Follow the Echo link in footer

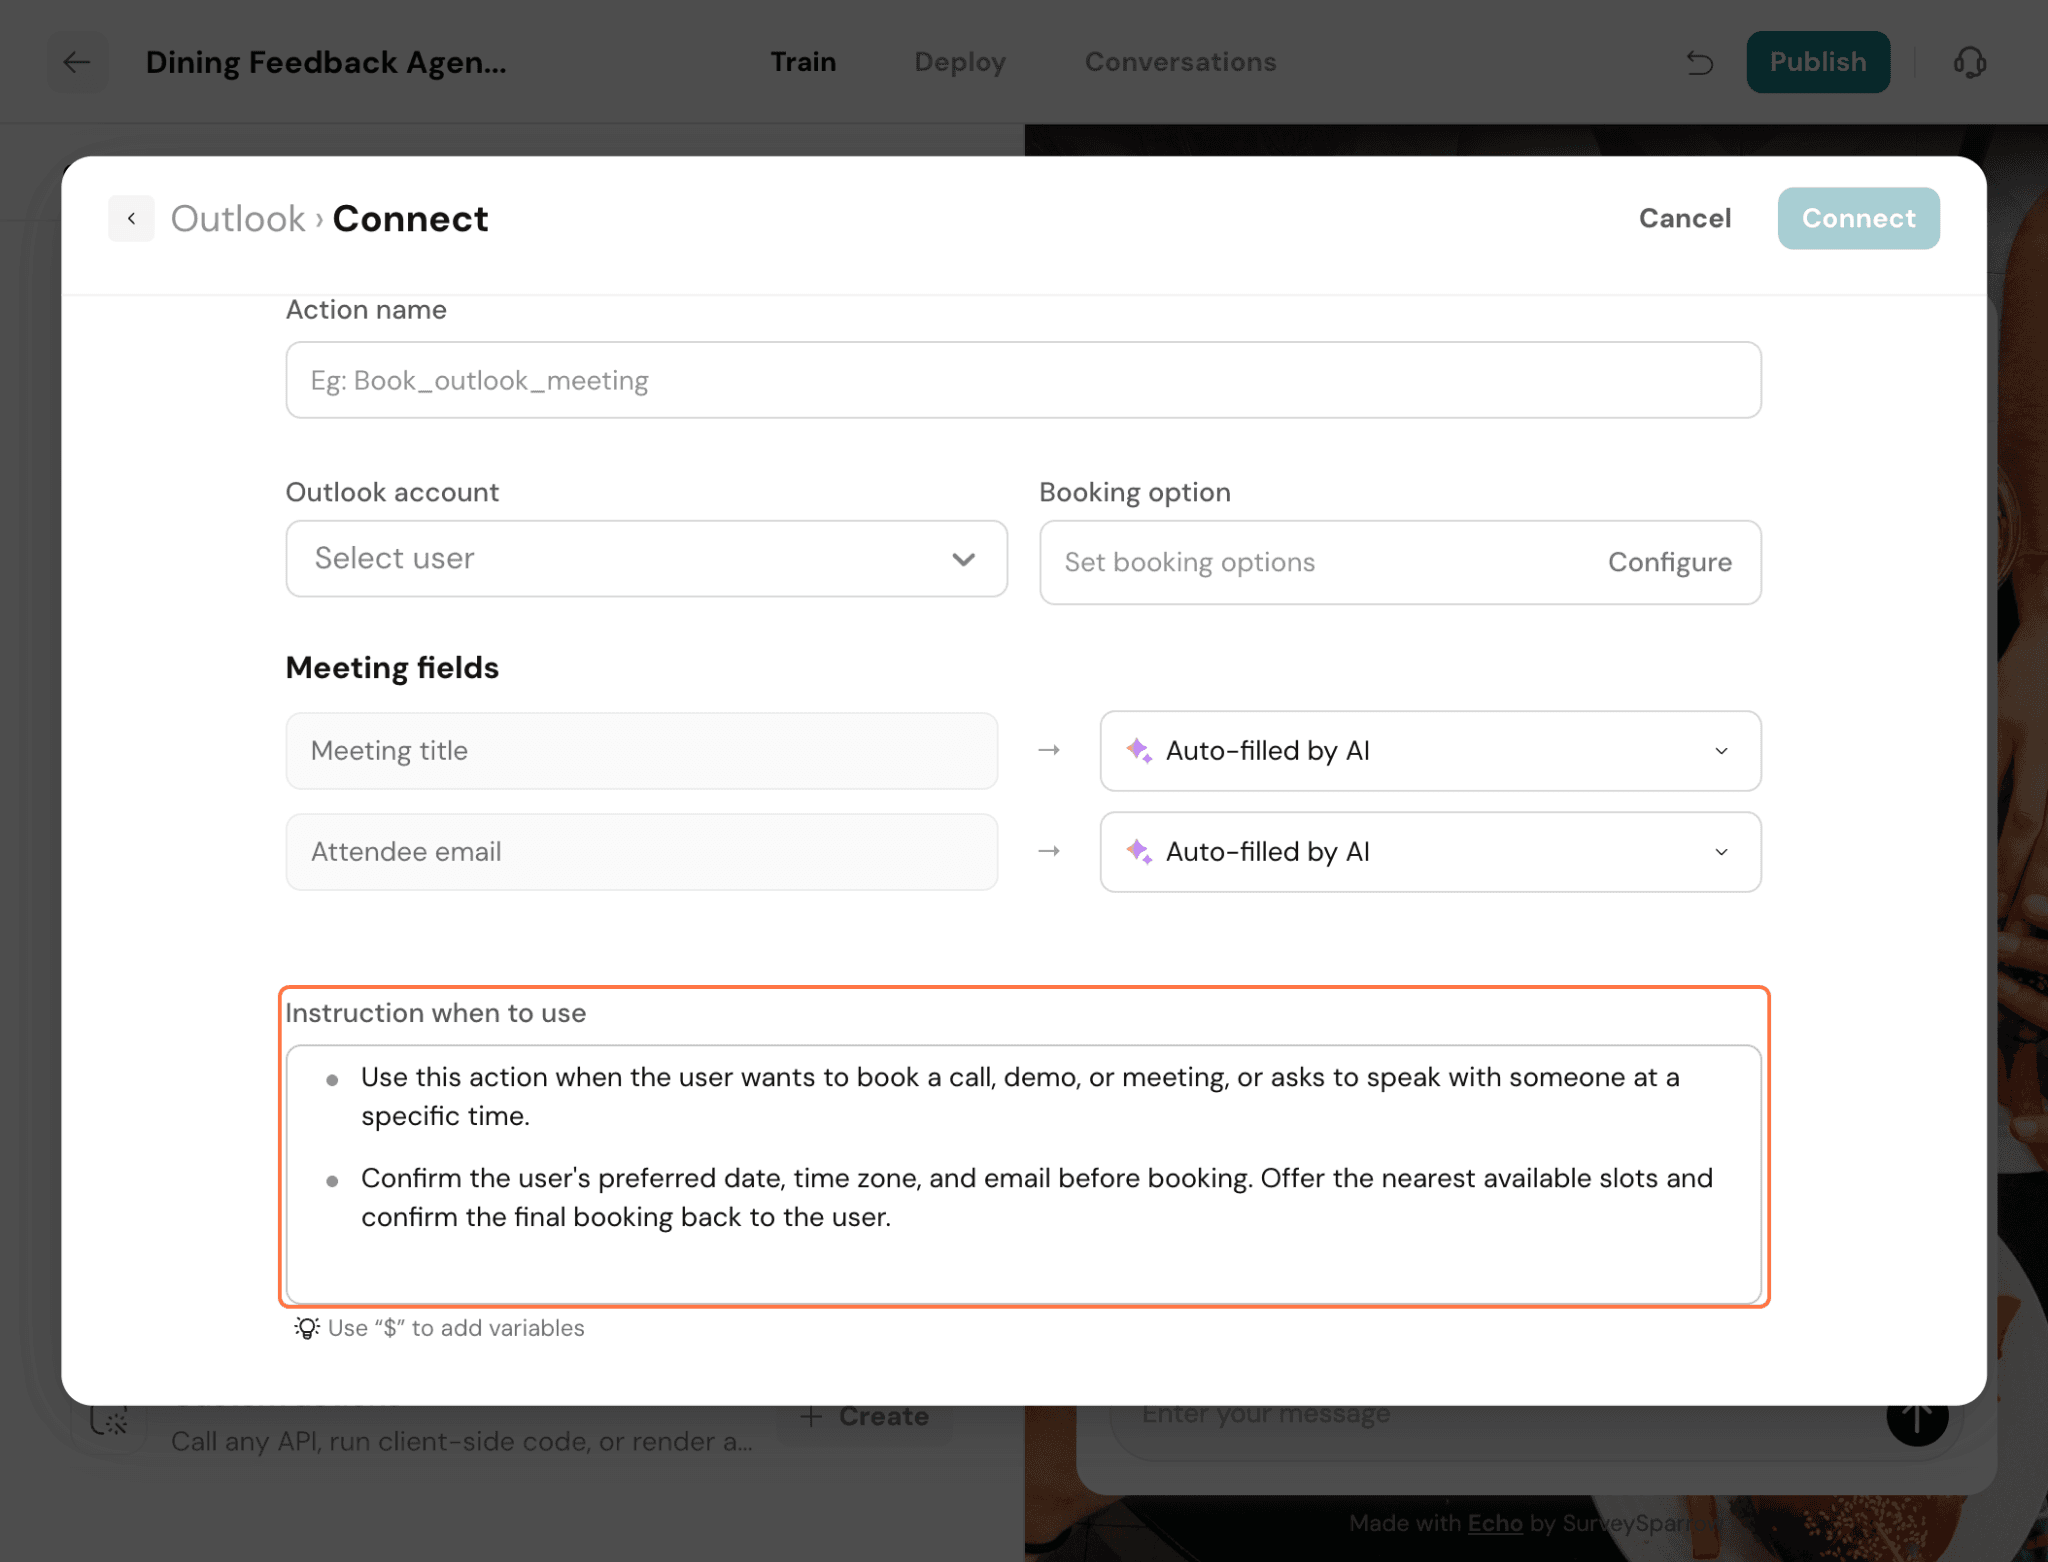point(1494,1523)
